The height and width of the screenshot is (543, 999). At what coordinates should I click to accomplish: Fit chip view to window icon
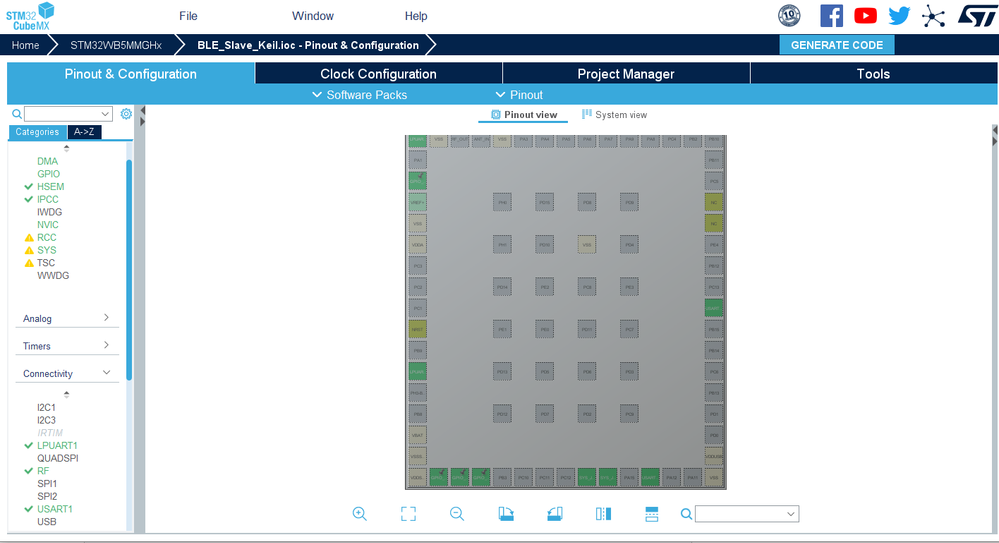pos(408,514)
